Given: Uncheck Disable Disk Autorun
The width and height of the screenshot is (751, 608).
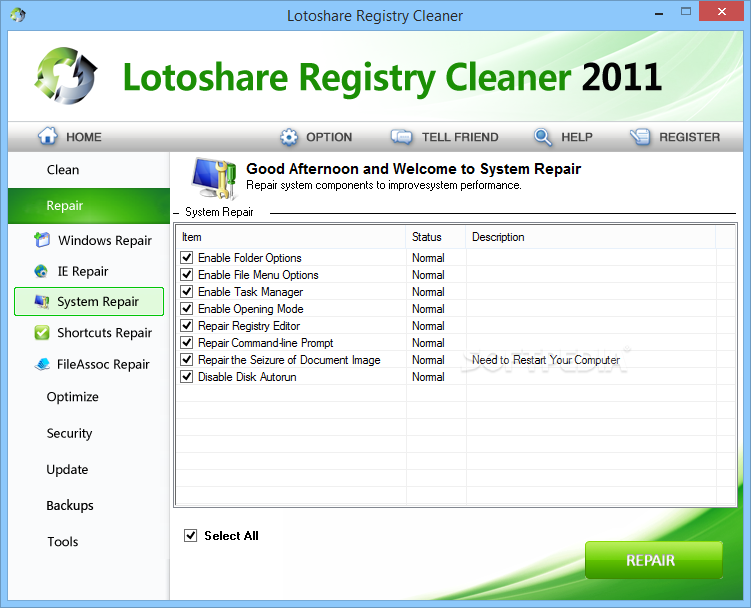Looking at the screenshot, I should 186,377.
